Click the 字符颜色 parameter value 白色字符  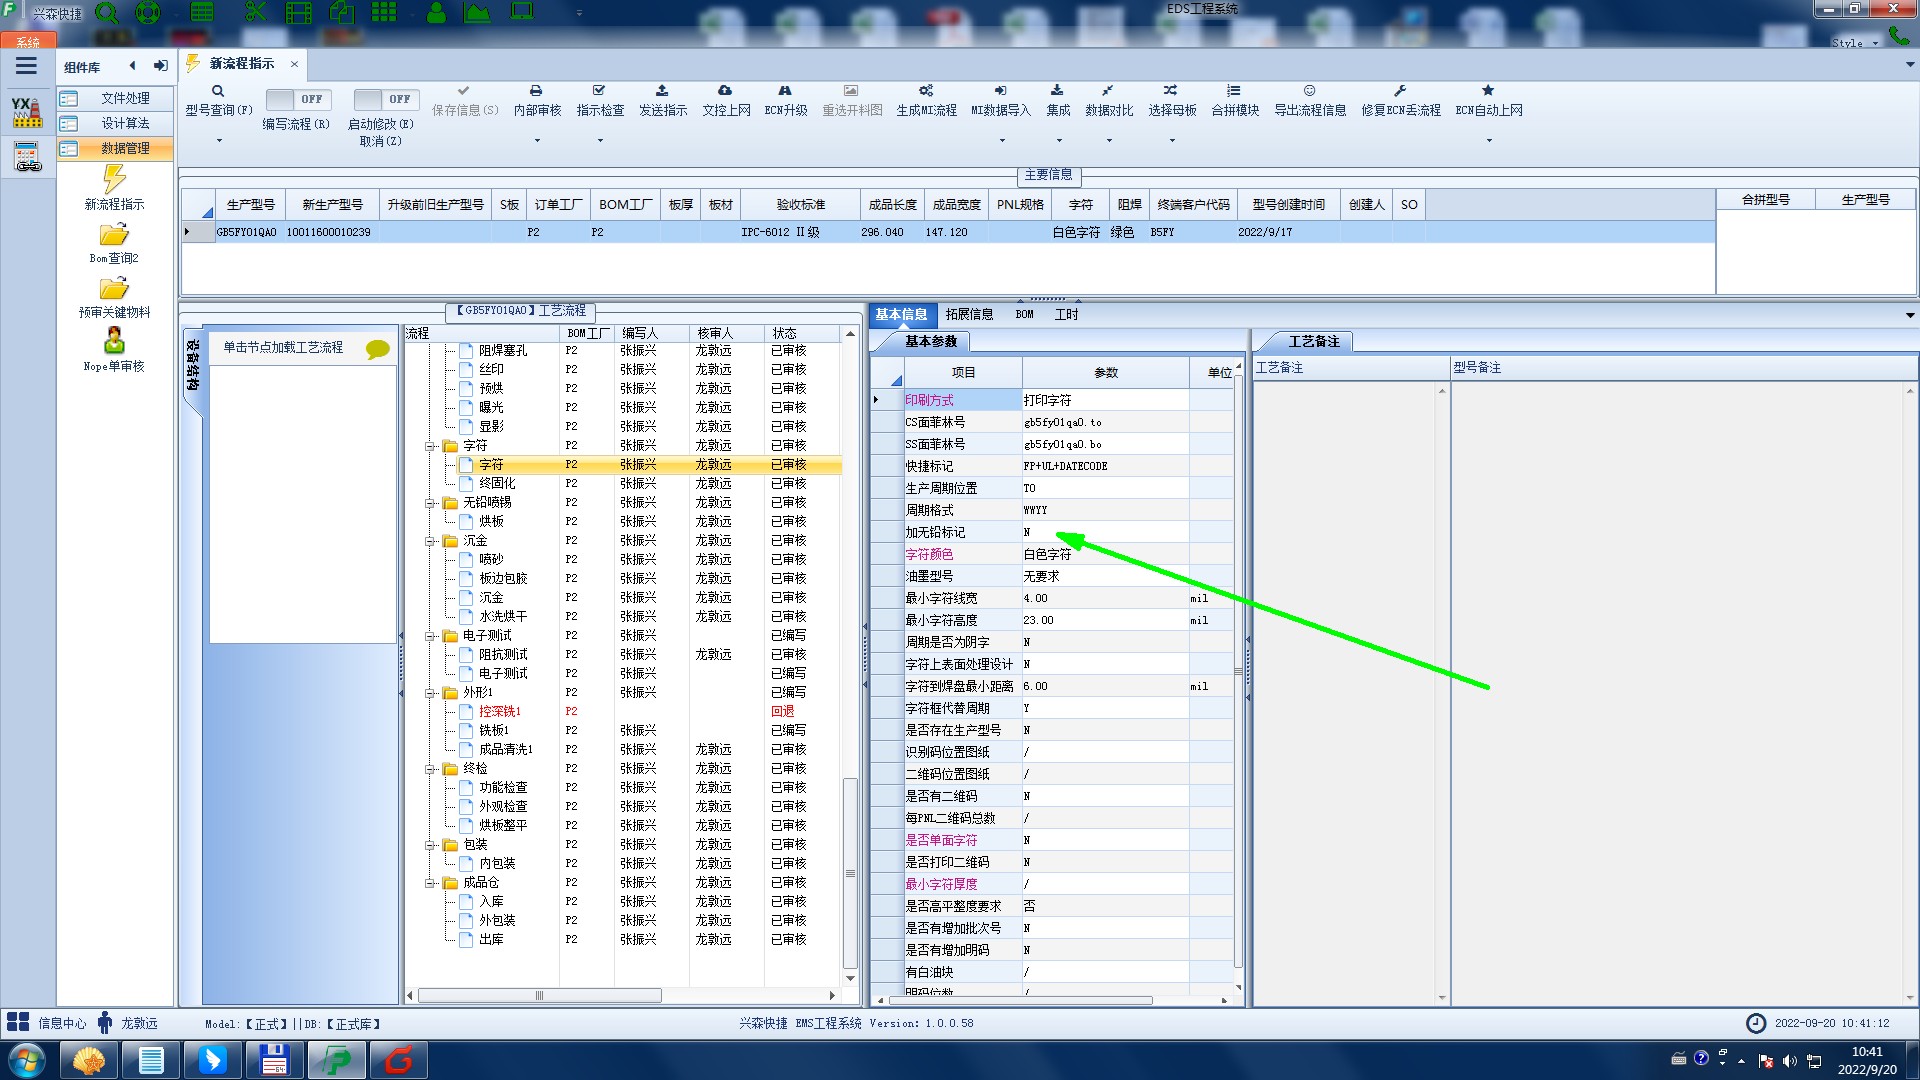(x=1105, y=554)
